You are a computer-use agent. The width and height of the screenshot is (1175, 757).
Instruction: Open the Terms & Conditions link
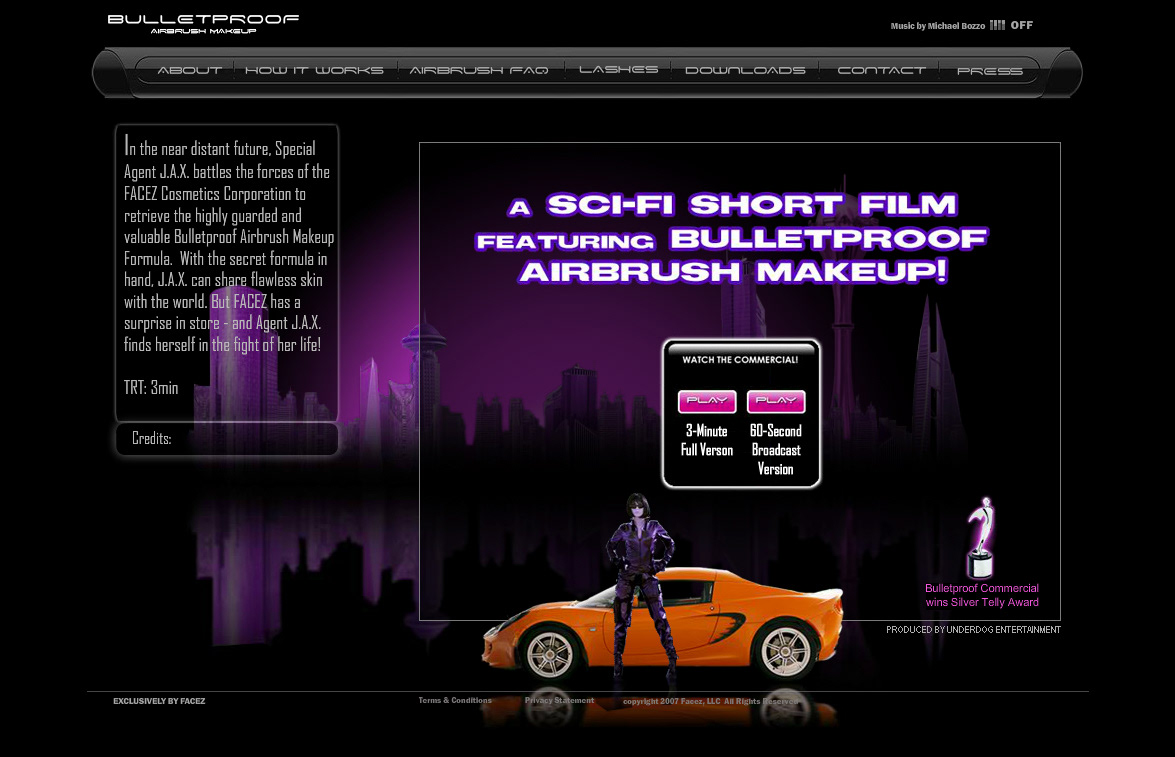pos(455,700)
